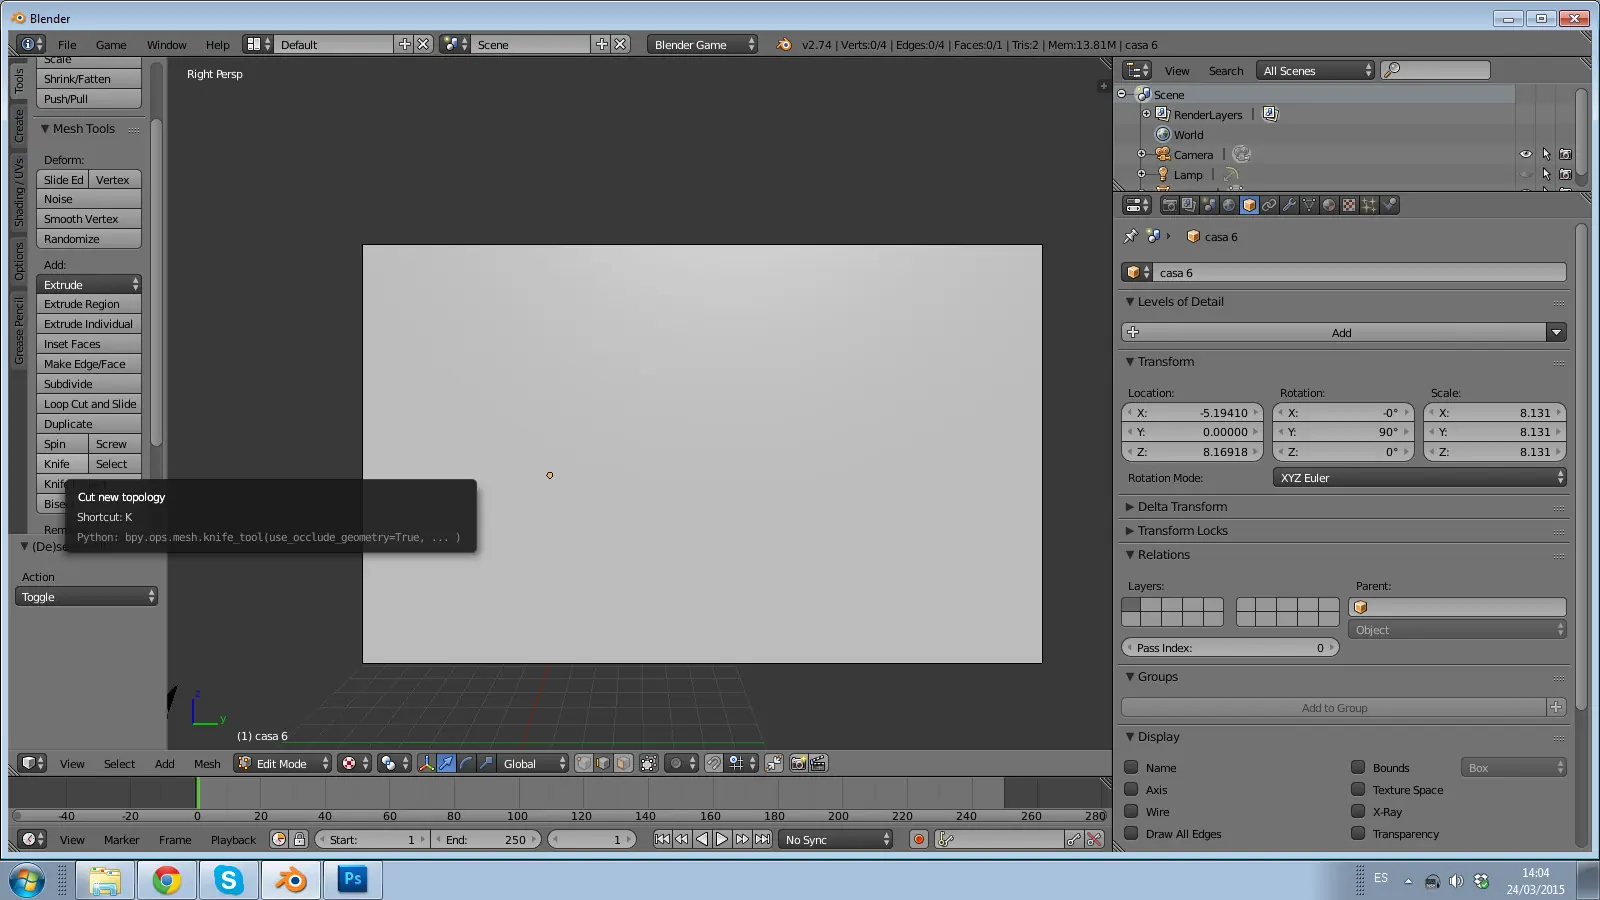Open the Scene properties tab icon
Viewport: 1600px width, 900px height.
pyautogui.click(x=1209, y=205)
